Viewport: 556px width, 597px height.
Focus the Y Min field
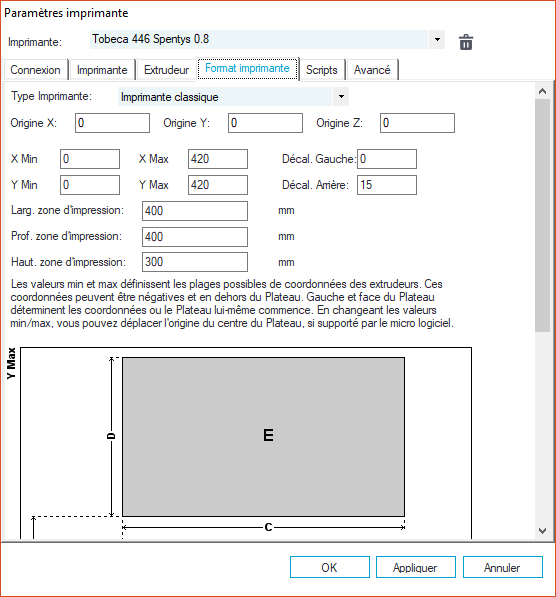[90, 185]
